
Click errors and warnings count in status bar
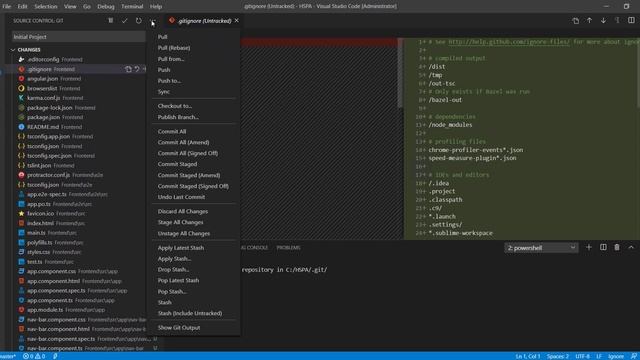pos(34,356)
